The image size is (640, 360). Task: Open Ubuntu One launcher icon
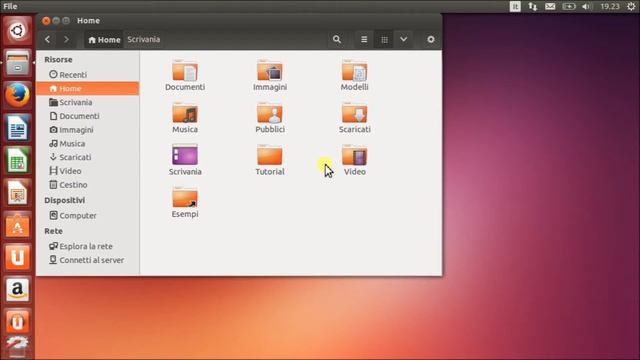pyautogui.click(x=17, y=257)
